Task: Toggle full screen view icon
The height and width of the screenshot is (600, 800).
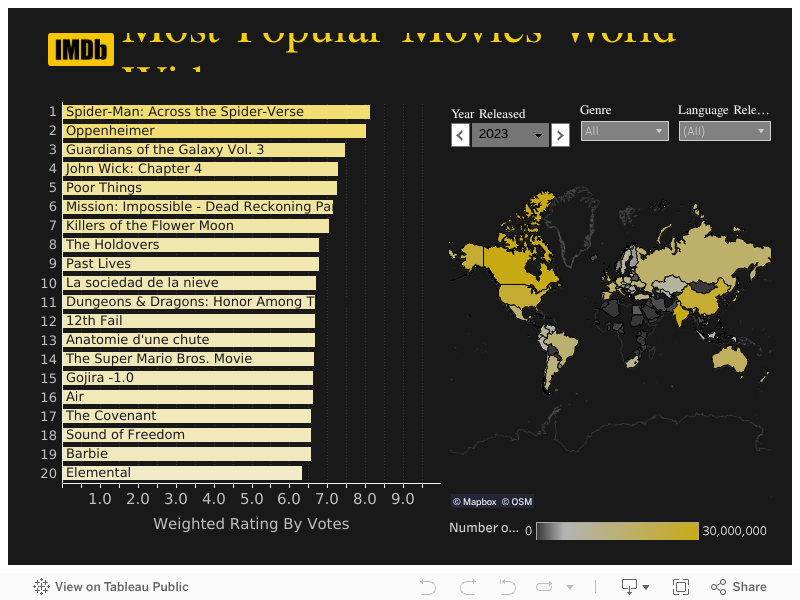Action: (x=681, y=587)
